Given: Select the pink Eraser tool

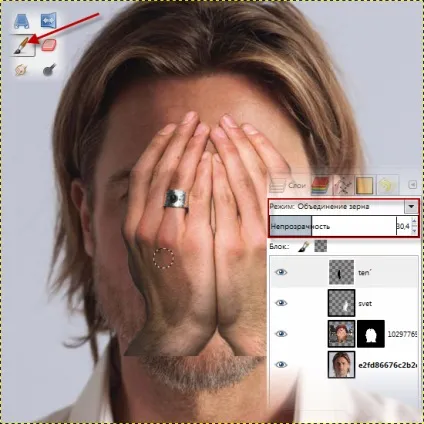Looking at the screenshot, I should point(49,45).
